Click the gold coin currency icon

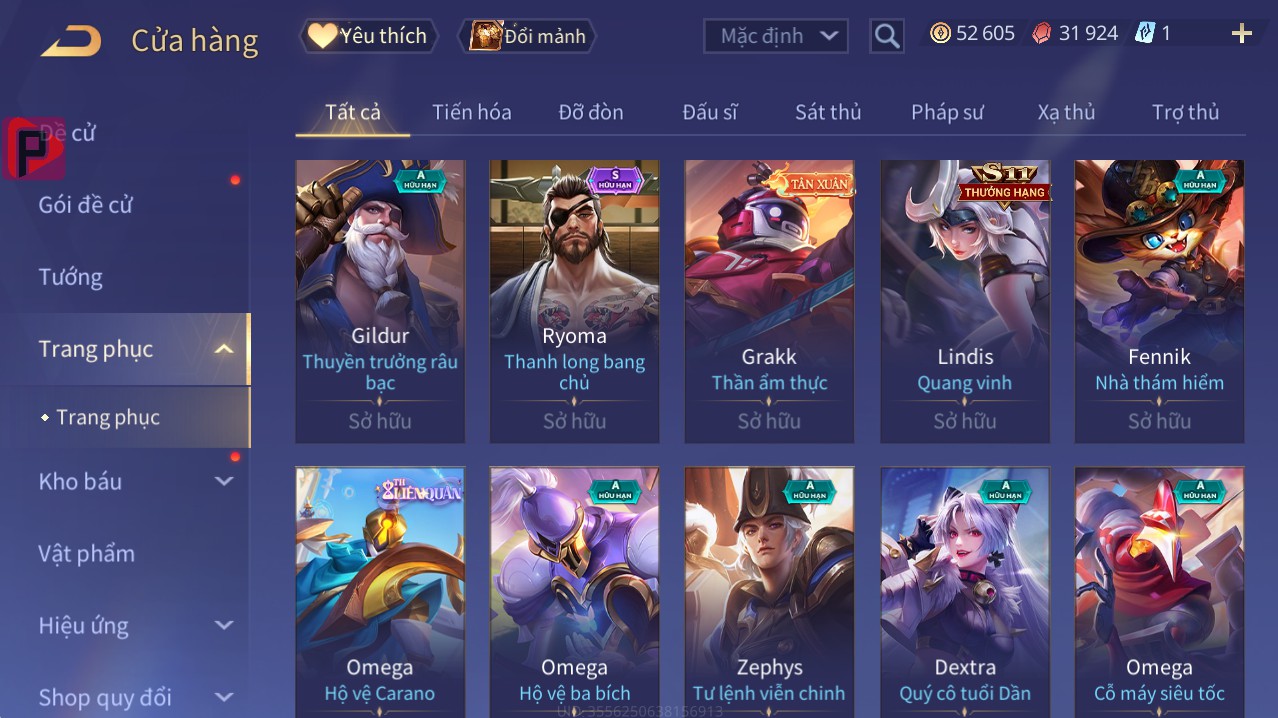click(940, 33)
